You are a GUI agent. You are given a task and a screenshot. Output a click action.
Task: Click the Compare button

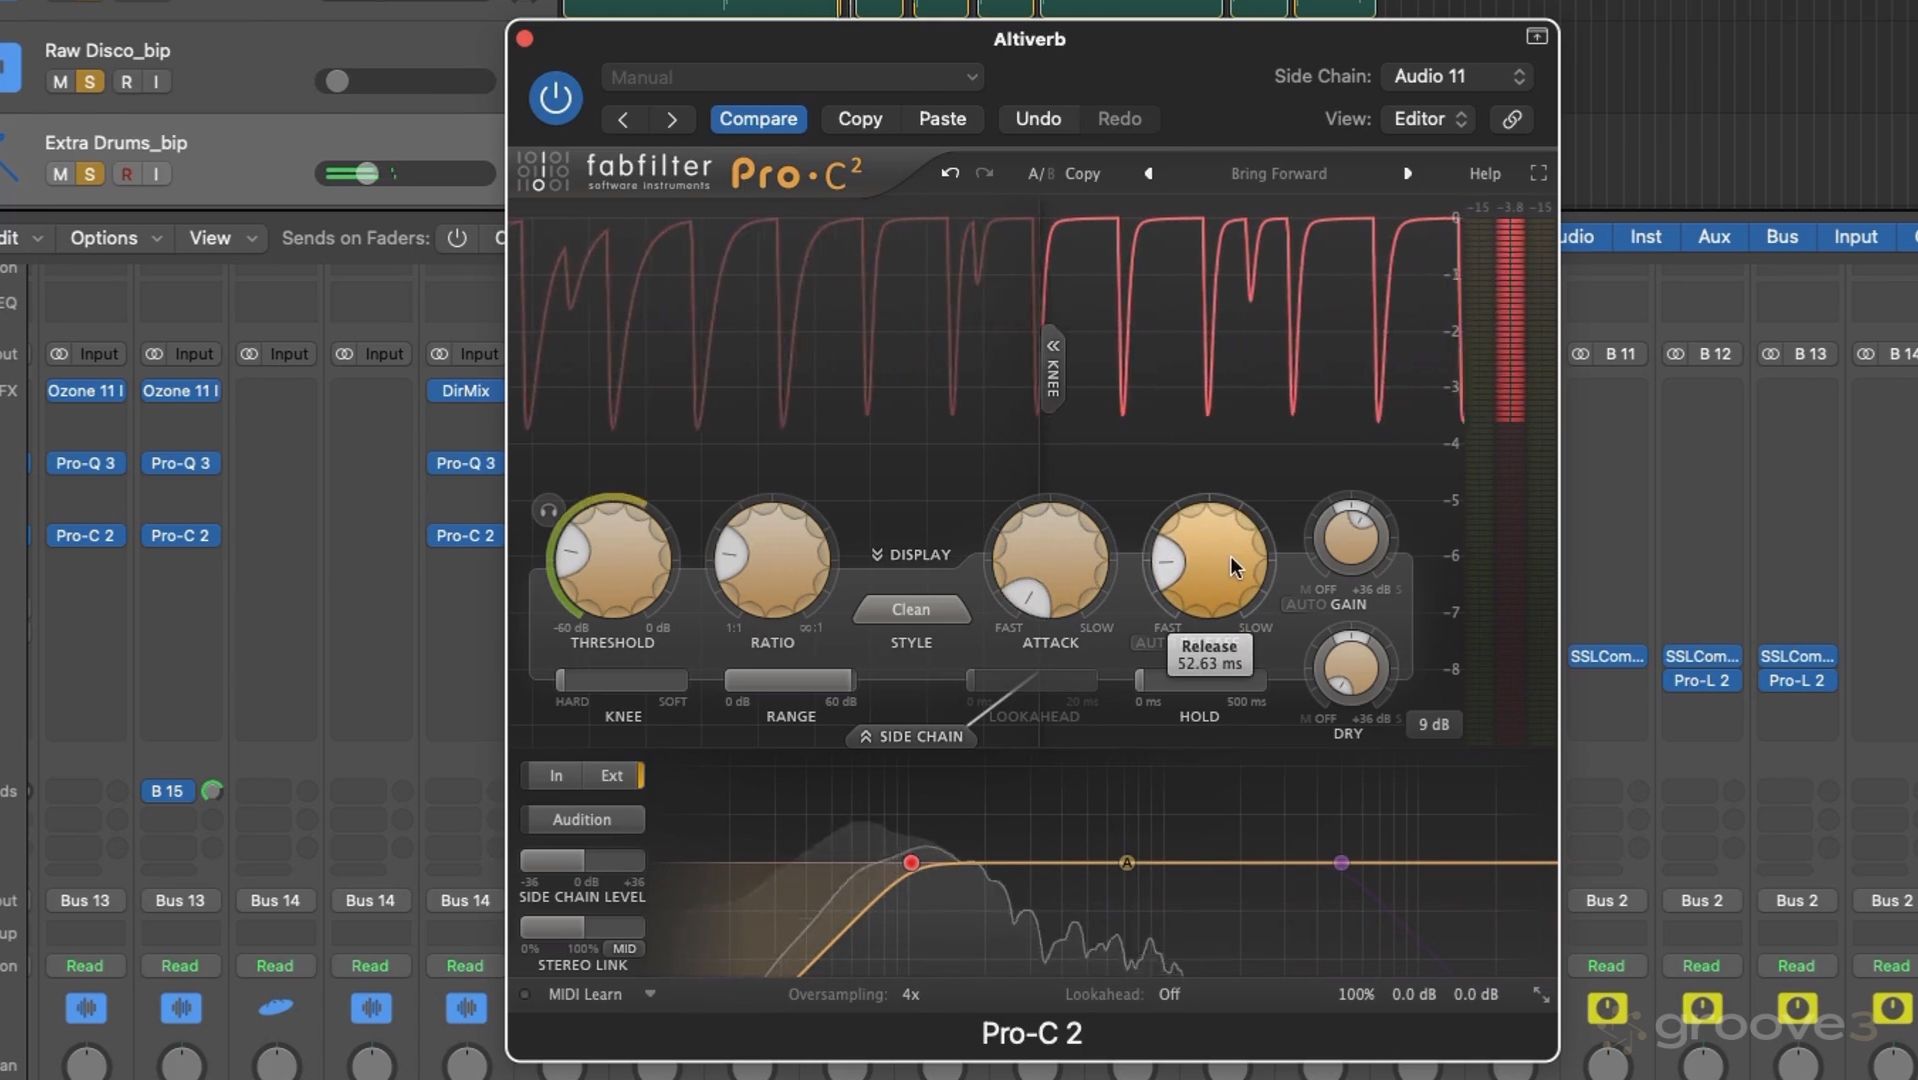(758, 119)
